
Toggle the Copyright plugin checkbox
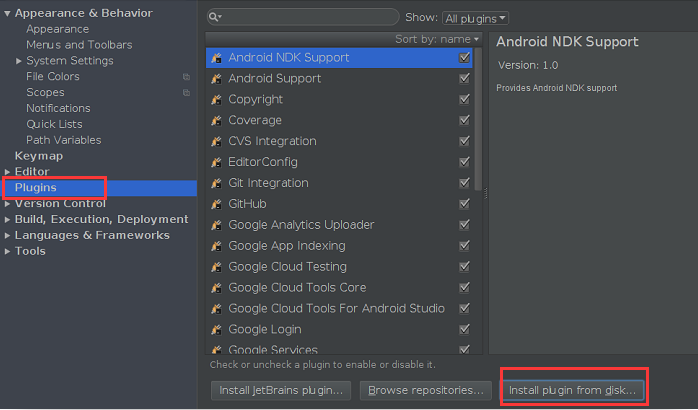[x=464, y=99]
